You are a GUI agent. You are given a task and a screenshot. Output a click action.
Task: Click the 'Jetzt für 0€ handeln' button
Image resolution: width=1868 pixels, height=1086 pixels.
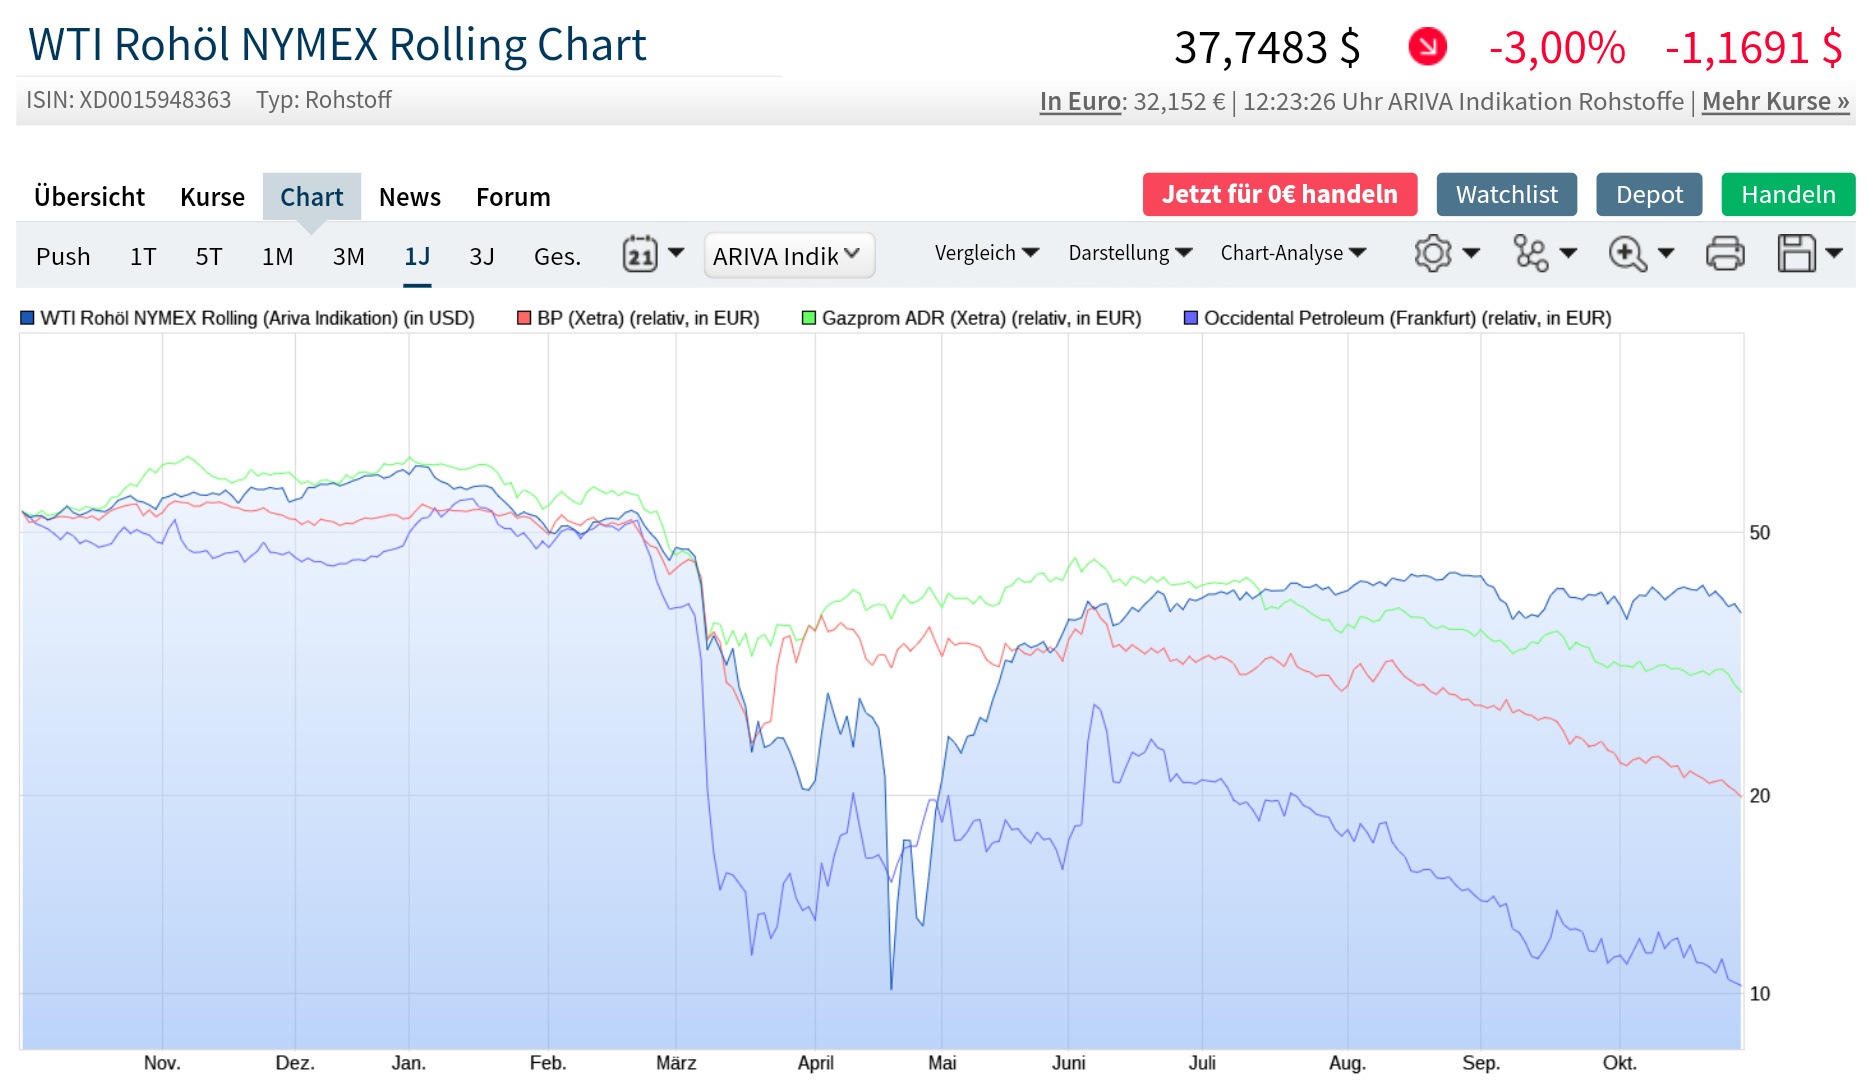pos(1279,194)
